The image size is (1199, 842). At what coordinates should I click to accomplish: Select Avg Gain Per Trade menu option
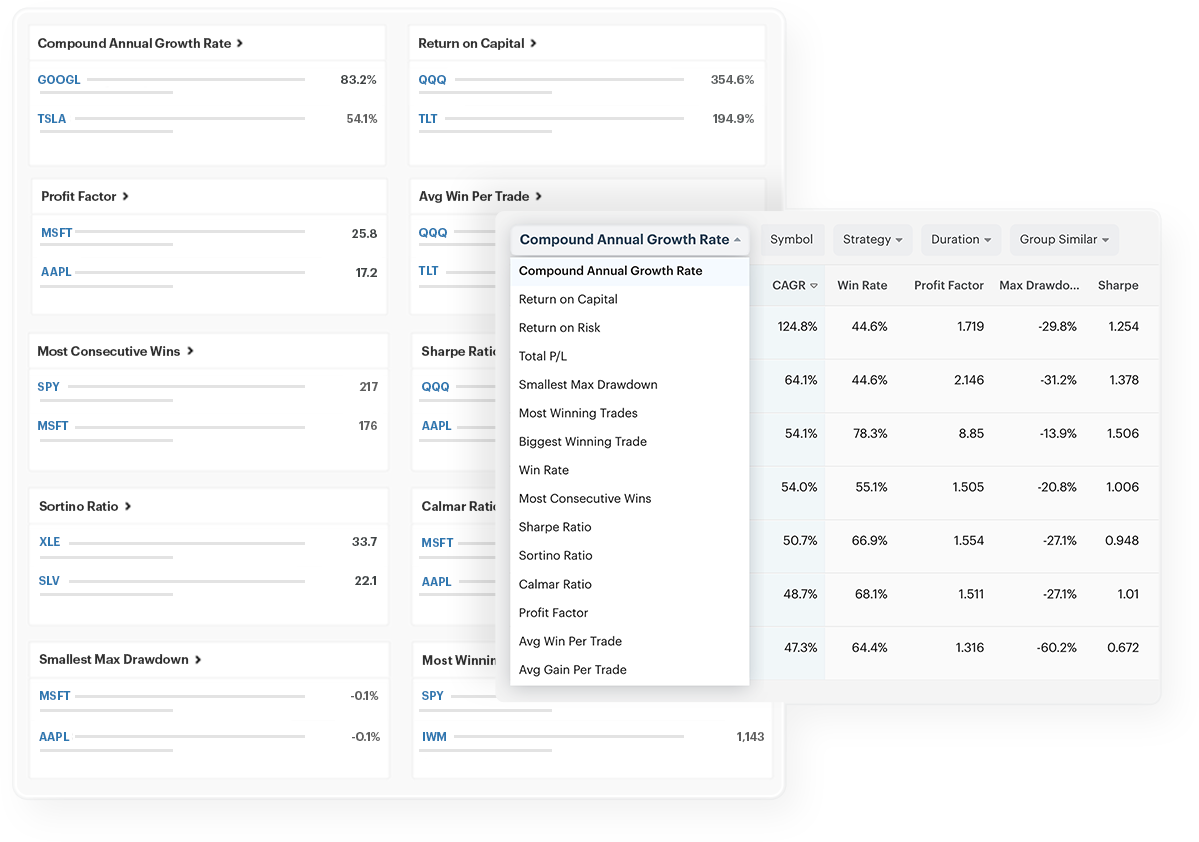[629, 669]
